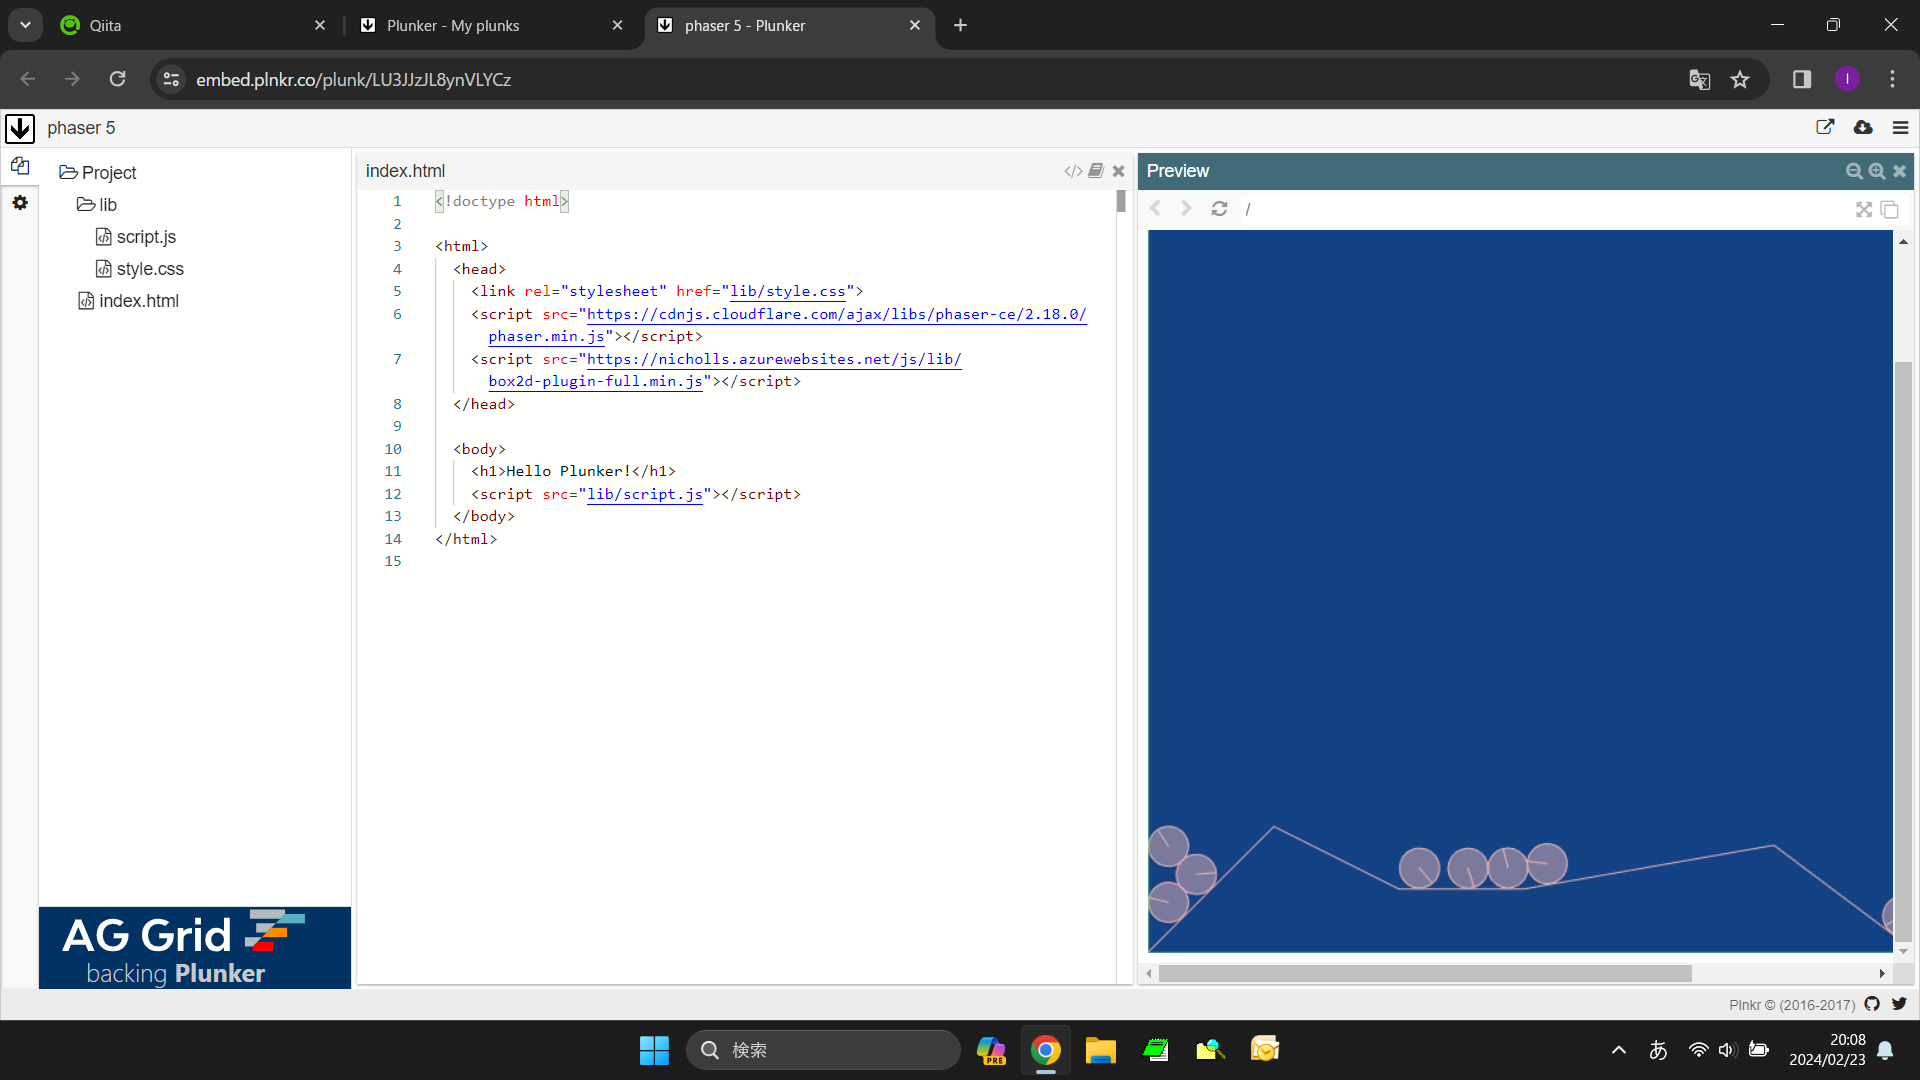1920x1080 pixels.
Task: Open the sidebar settings gear
Action: pyautogui.click(x=20, y=203)
